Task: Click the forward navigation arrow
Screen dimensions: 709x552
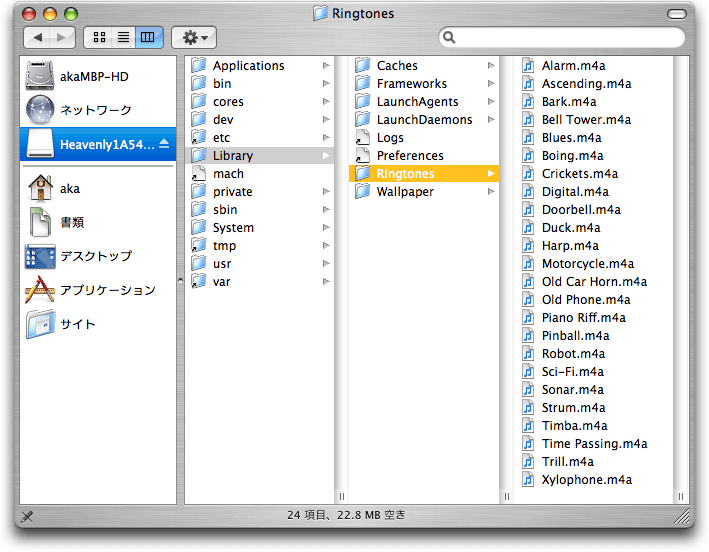Action: (x=61, y=37)
